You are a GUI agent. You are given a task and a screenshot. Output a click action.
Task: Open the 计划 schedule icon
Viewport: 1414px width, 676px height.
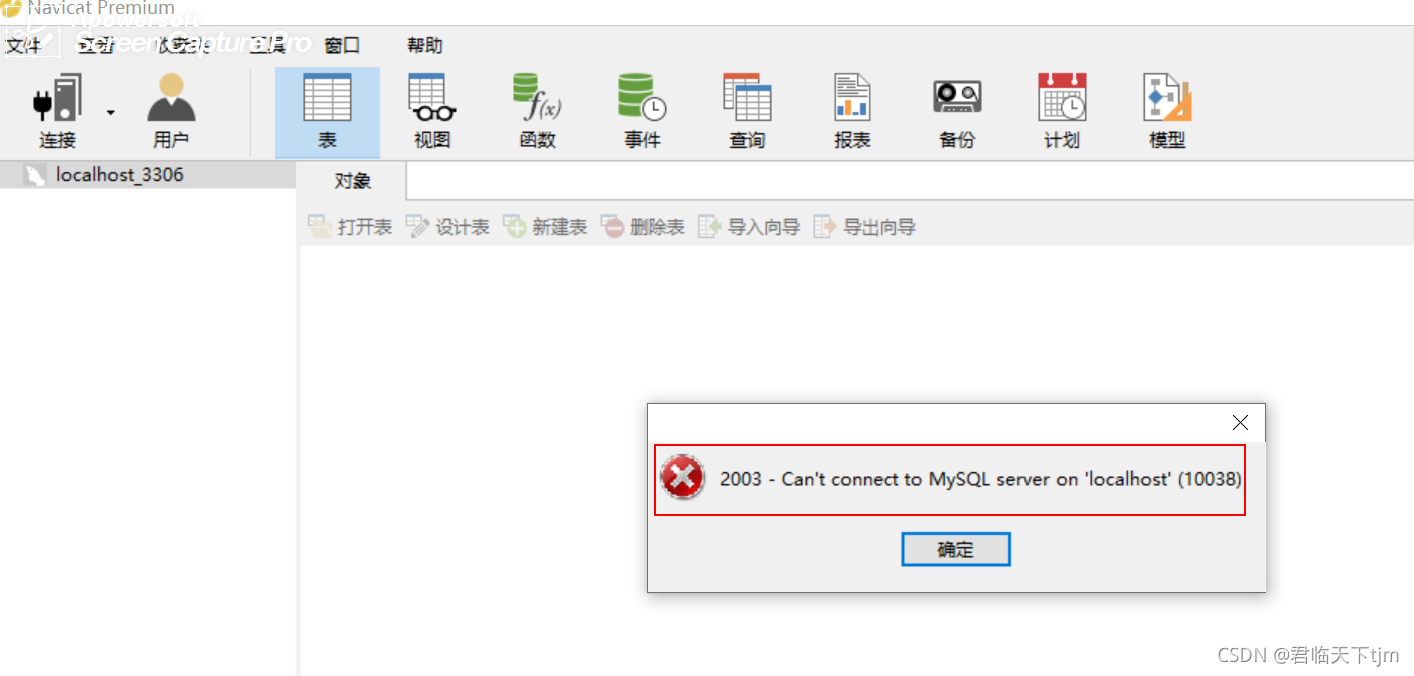pyautogui.click(x=1062, y=112)
